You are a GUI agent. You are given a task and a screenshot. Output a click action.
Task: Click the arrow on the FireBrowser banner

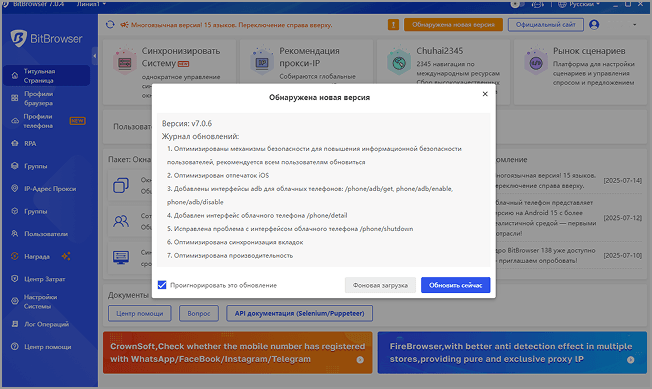(x=630, y=359)
